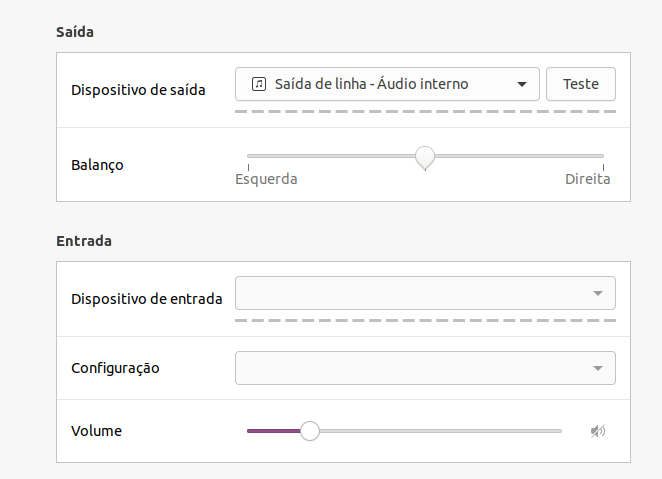Click the Configuração dropdown arrow
Screen dimensions: 662x479
coord(597,368)
